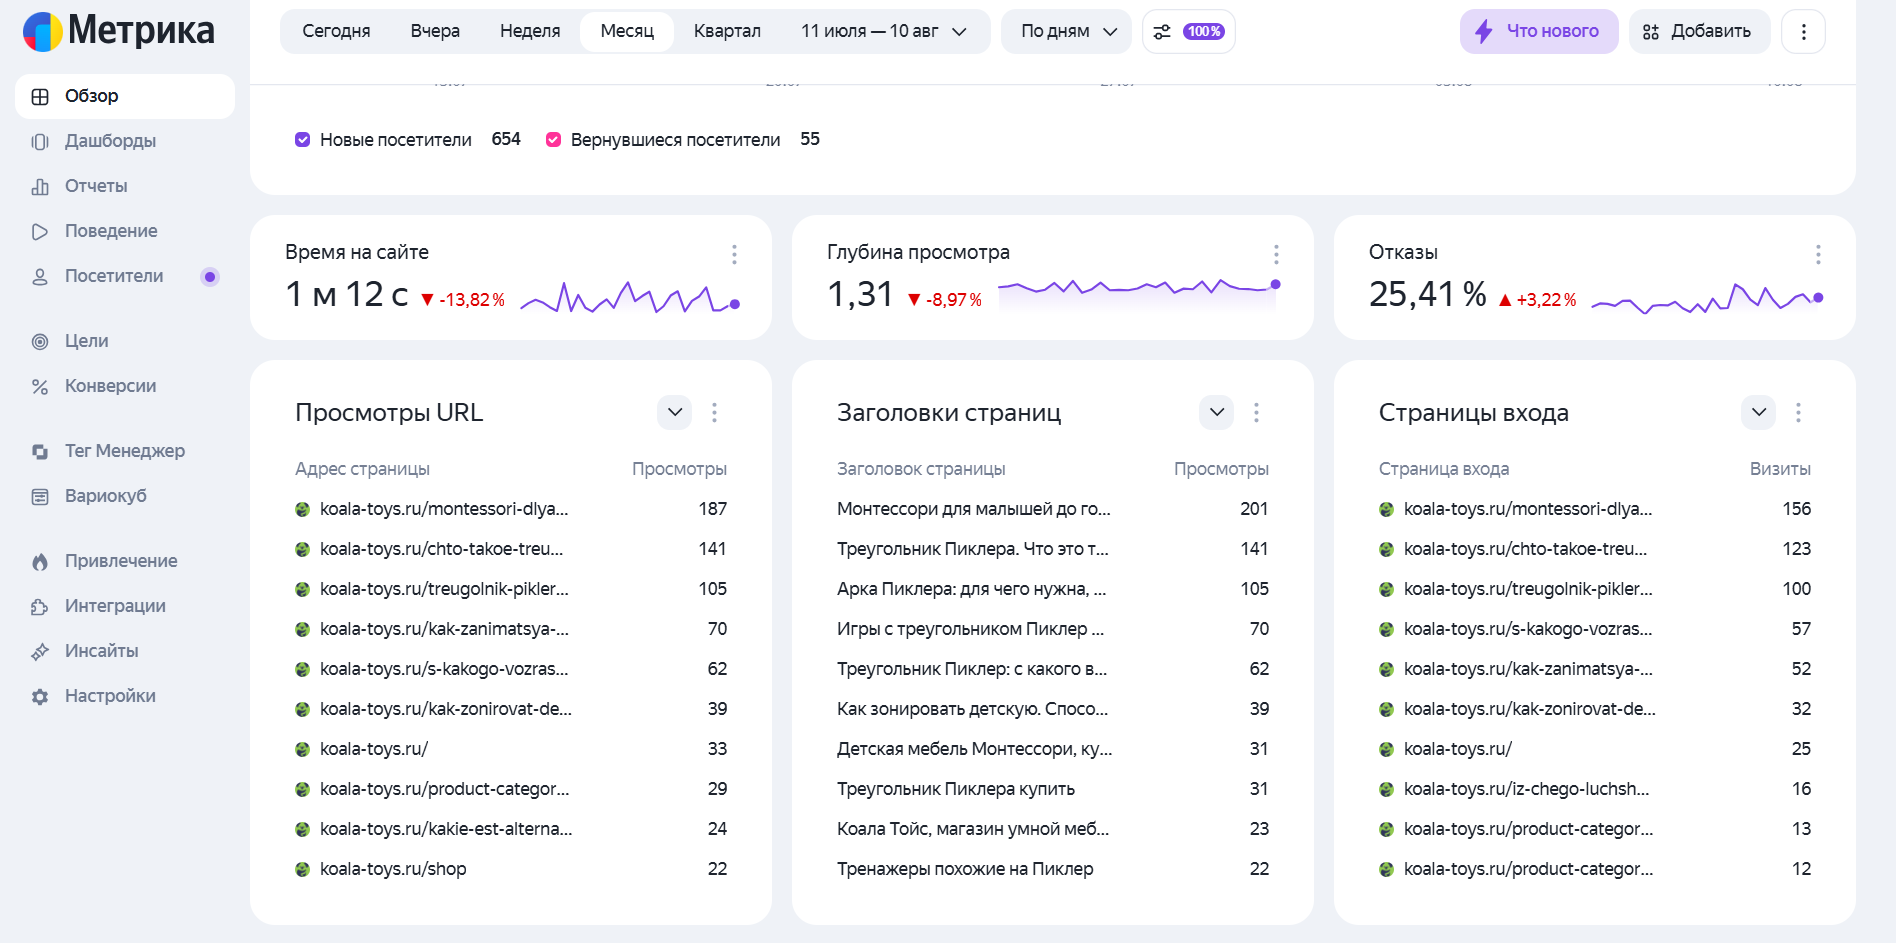Open the three-dot menu in top toolbar
Image resolution: width=1896 pixels, height=943 pixels.
click(x=1803, y=31)
